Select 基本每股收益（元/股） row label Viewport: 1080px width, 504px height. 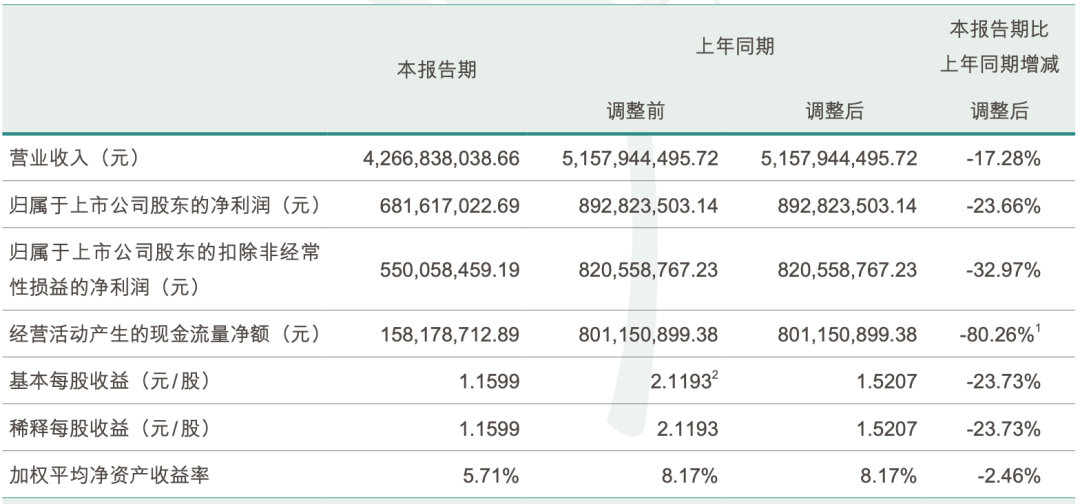point(110,381)
